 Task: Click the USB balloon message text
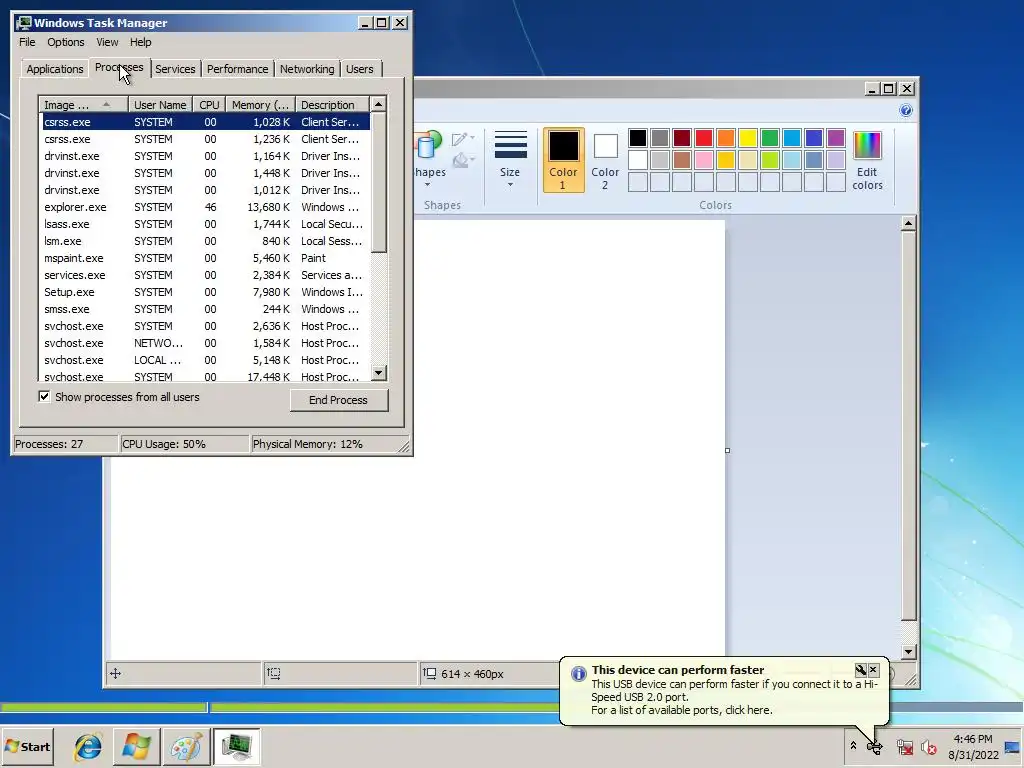pyautogui.click(x=735, y=697)
